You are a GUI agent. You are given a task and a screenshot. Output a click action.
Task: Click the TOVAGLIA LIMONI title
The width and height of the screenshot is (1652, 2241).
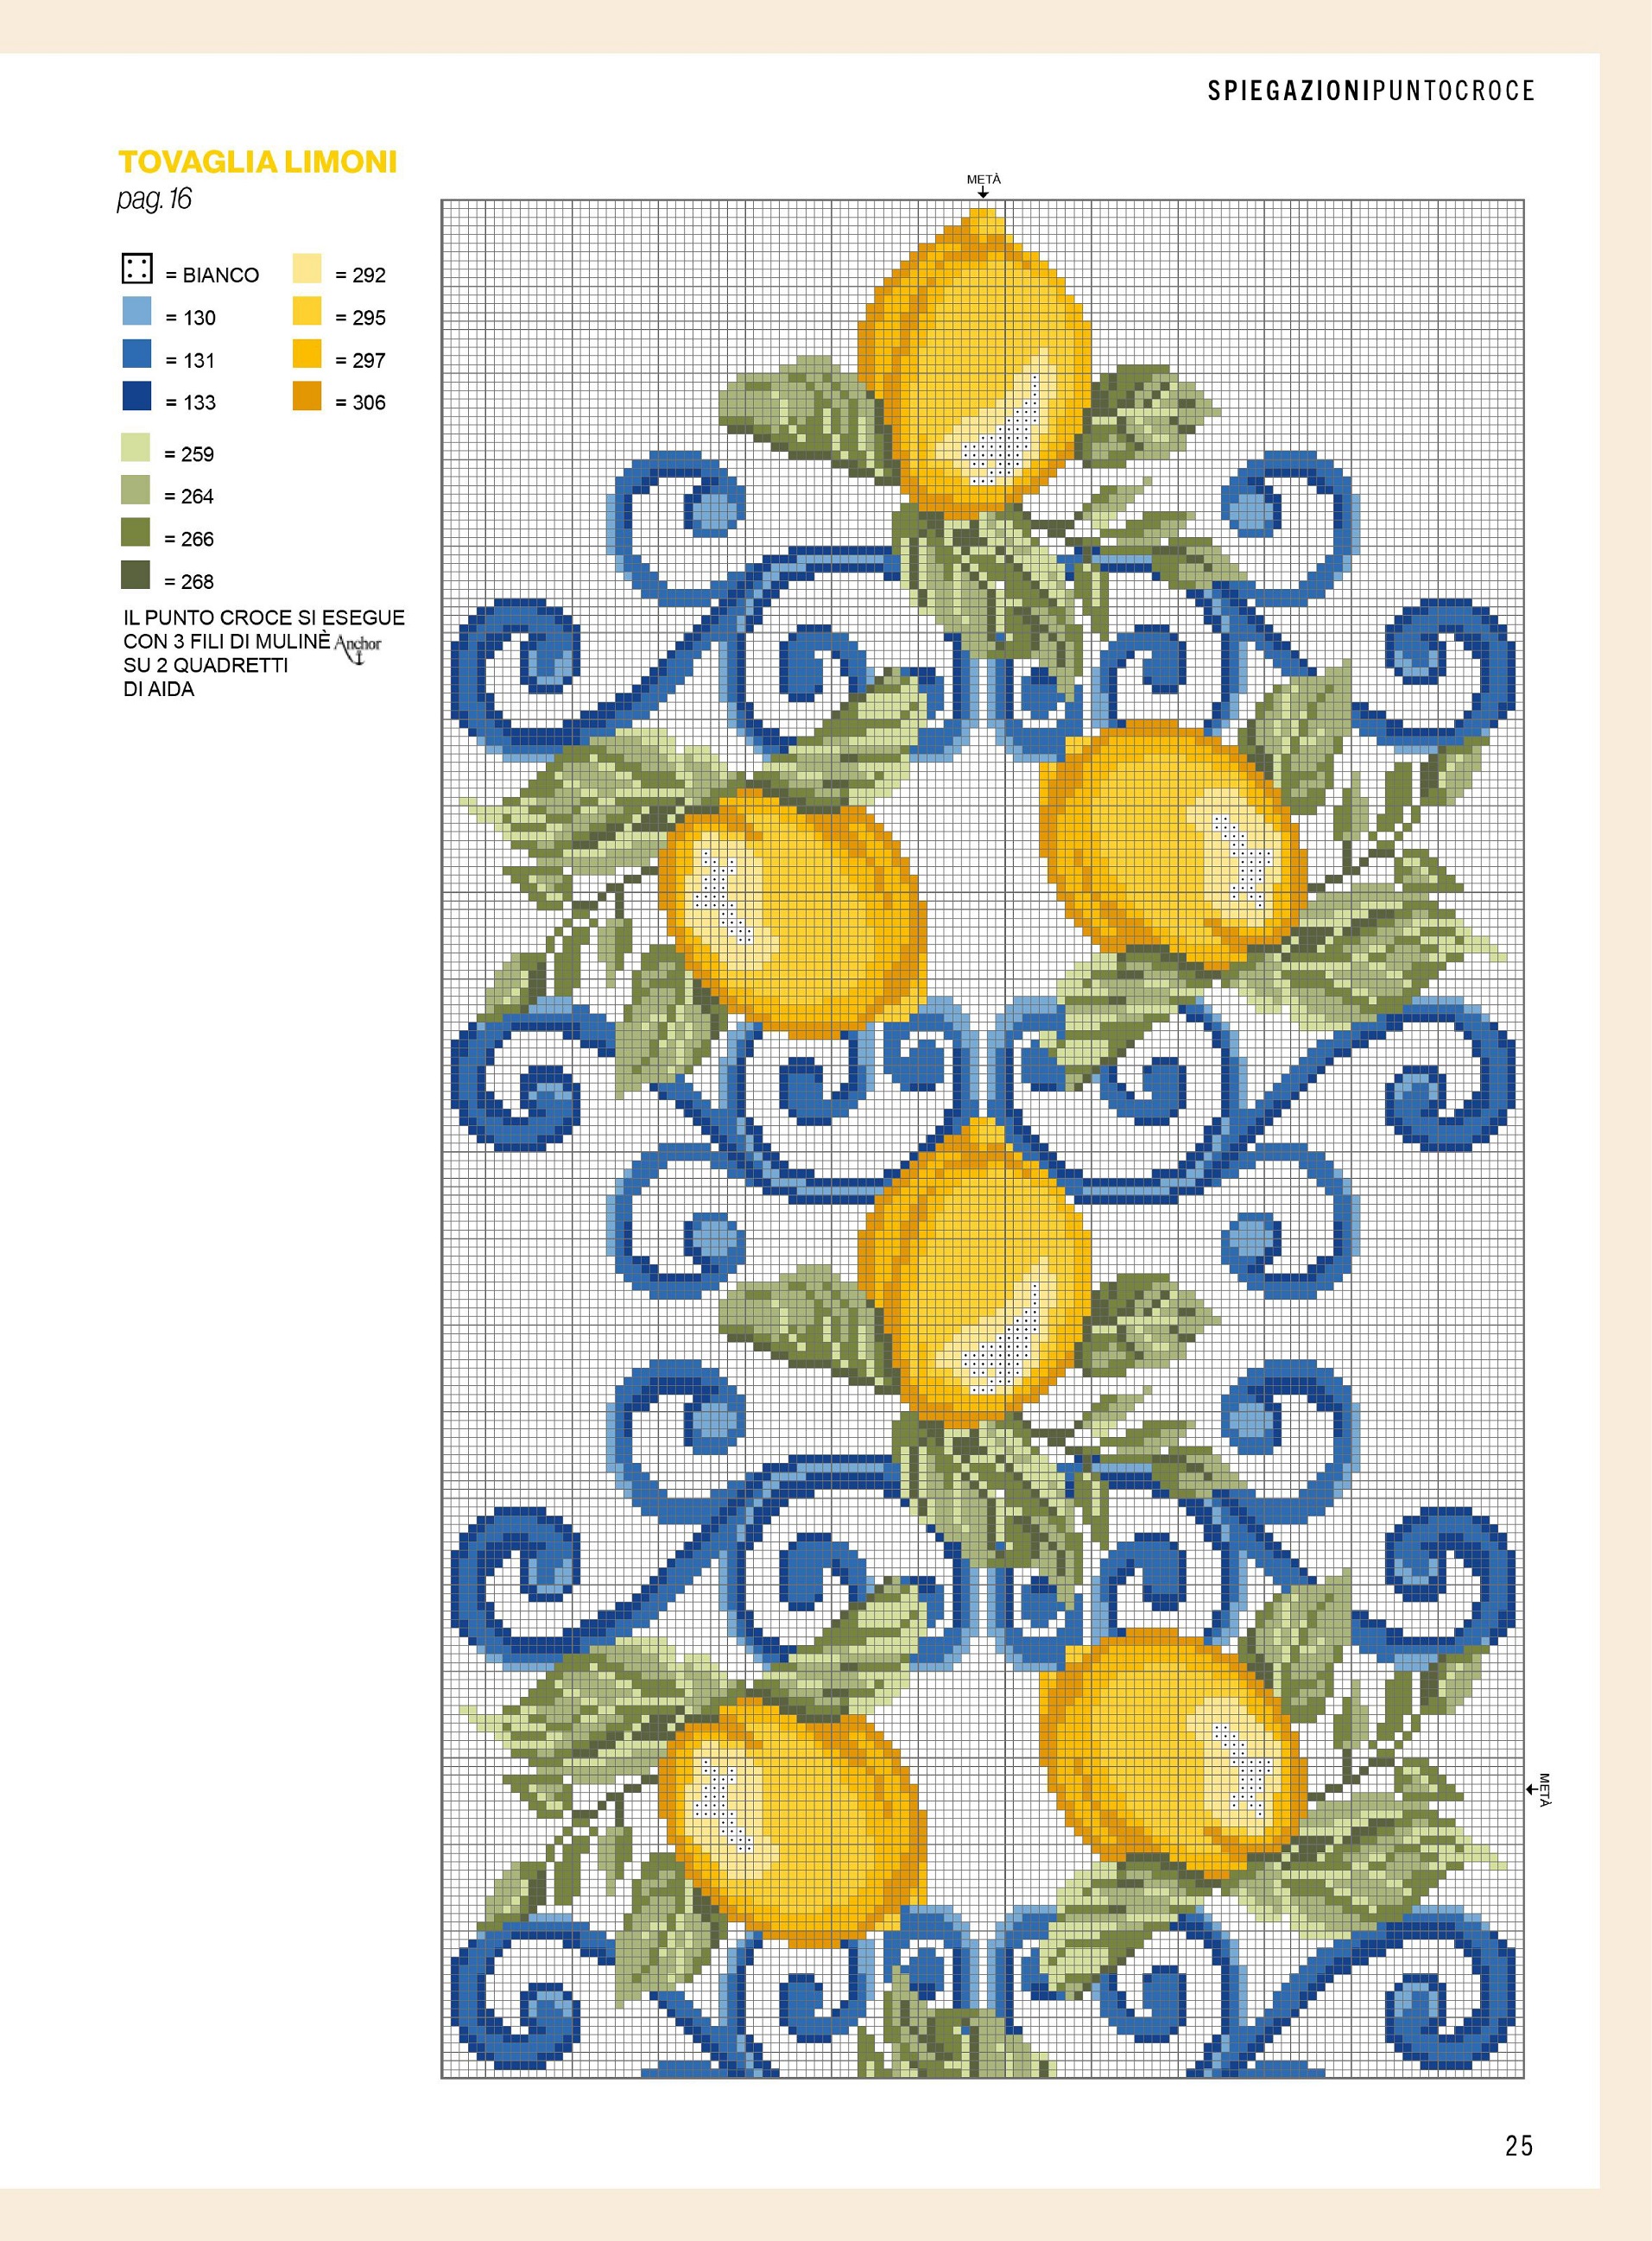(258, 162)
